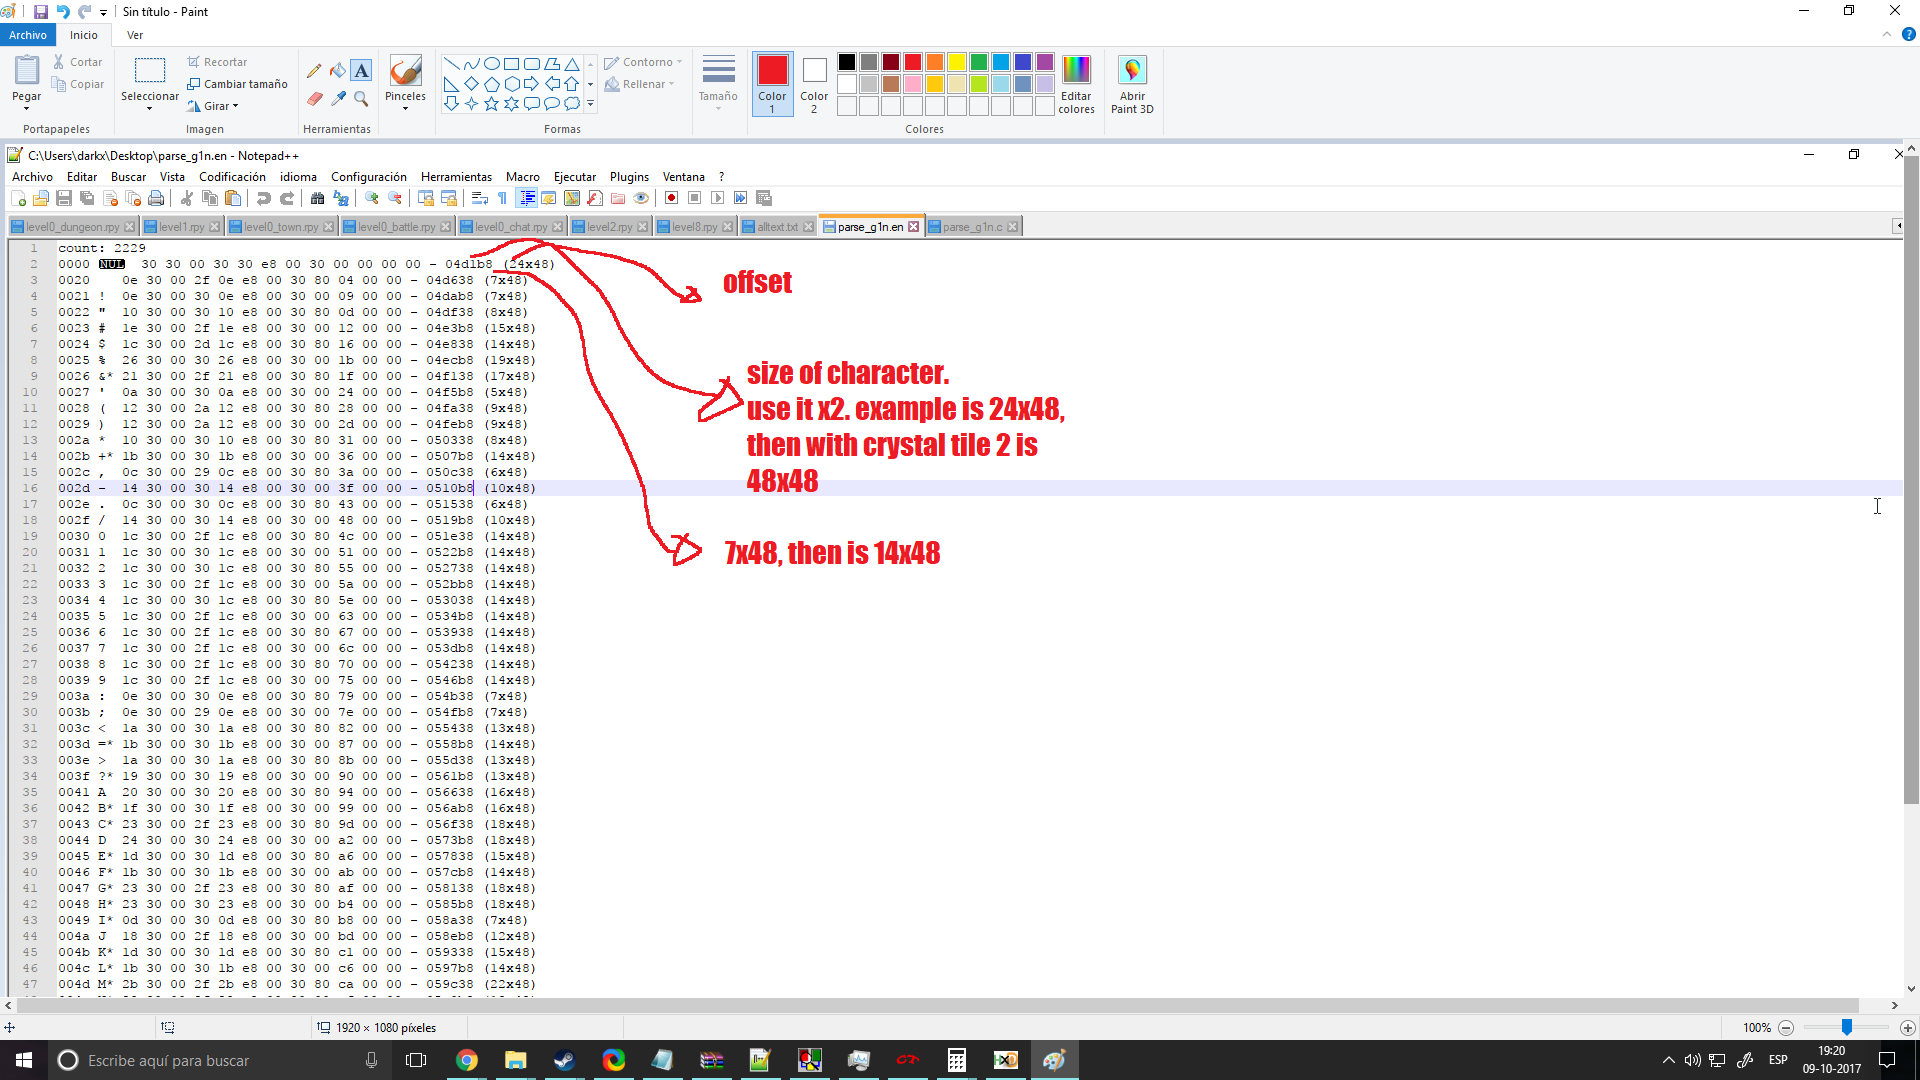The image size is (1920, 1080).
Task: Expand the Seleccionar dropdown arrow
Action: (150, 108)
